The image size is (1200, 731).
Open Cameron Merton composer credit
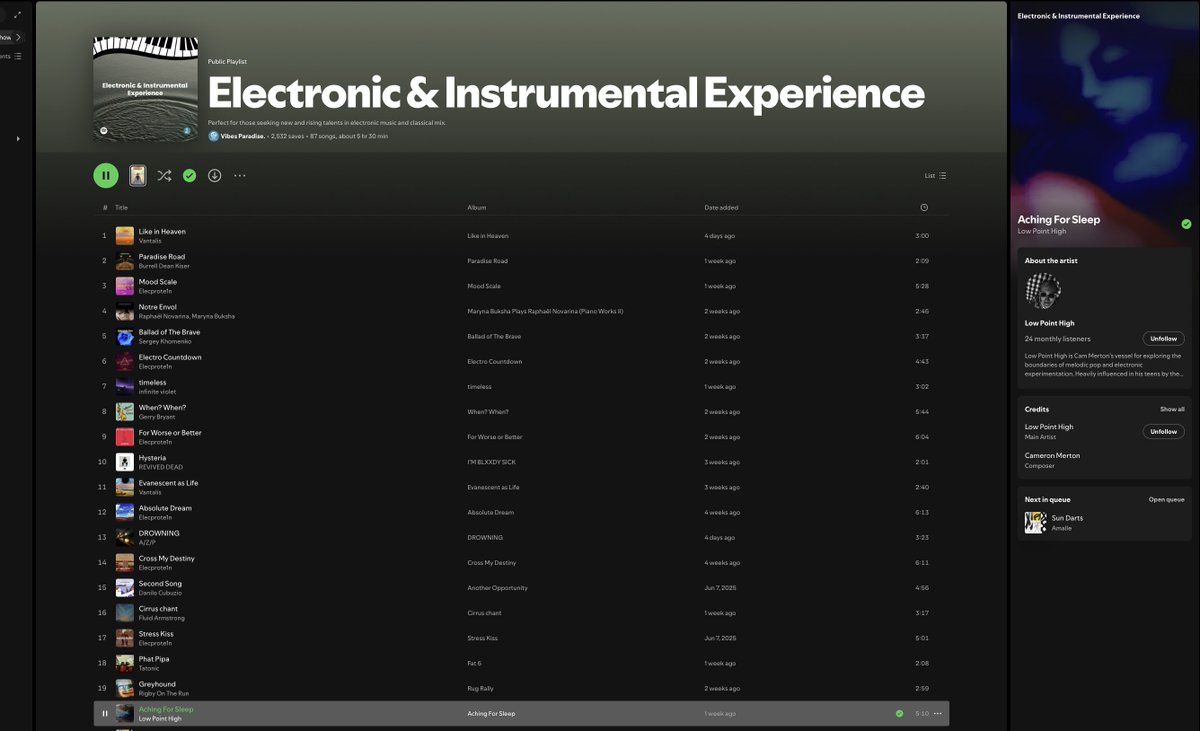coord(1052,455)
